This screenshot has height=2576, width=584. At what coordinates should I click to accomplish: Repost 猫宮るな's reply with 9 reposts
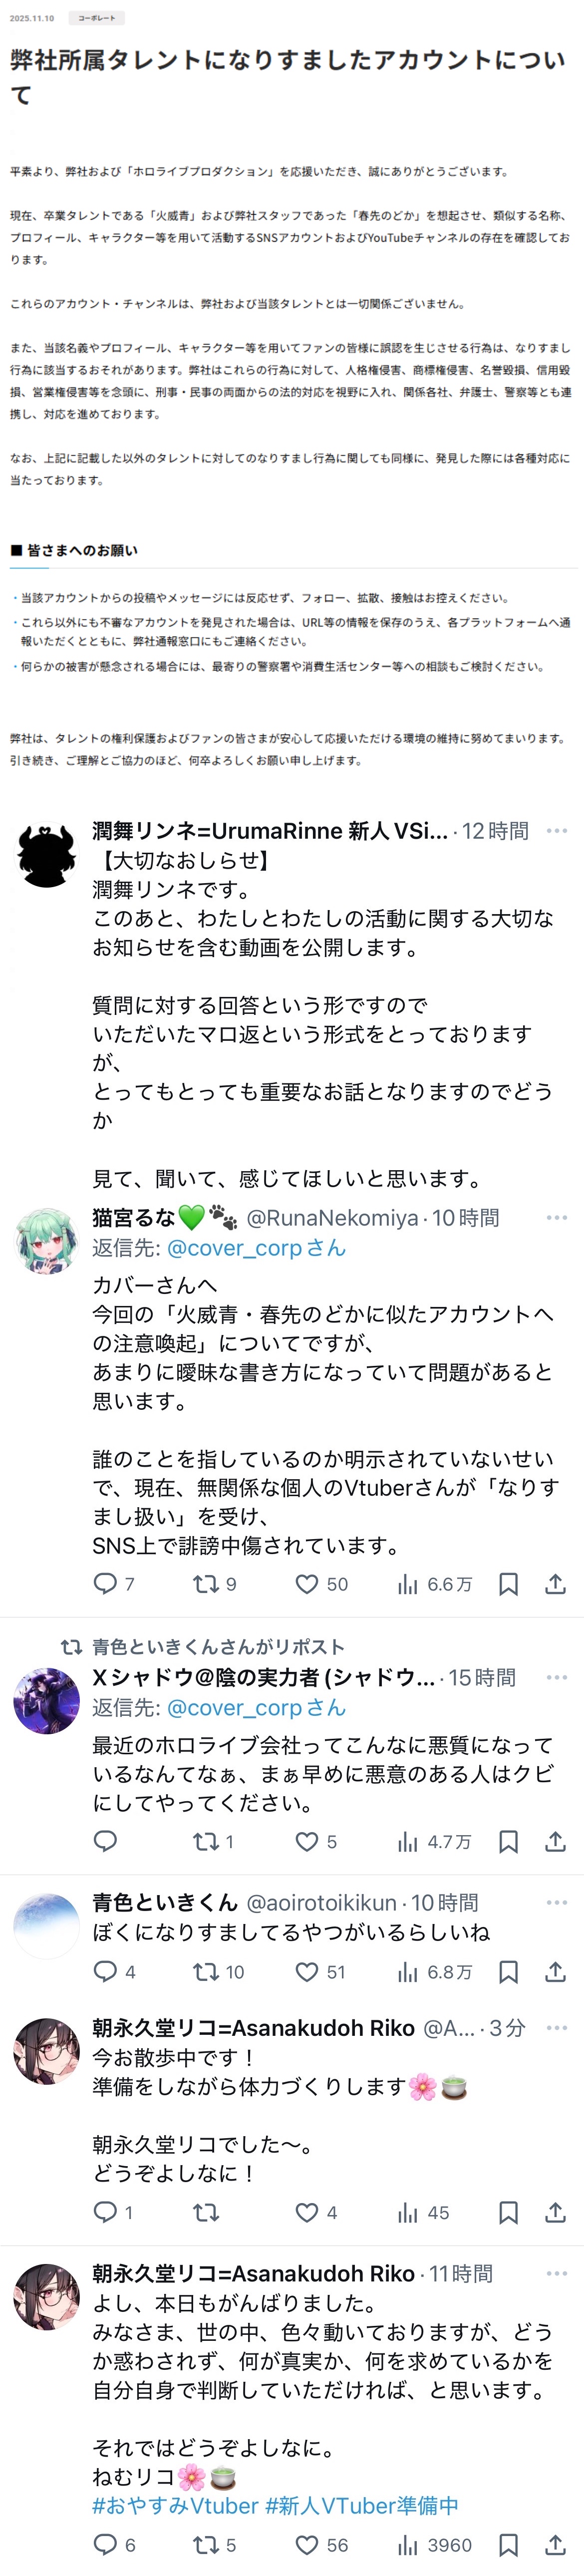(x=206, y=1584)
